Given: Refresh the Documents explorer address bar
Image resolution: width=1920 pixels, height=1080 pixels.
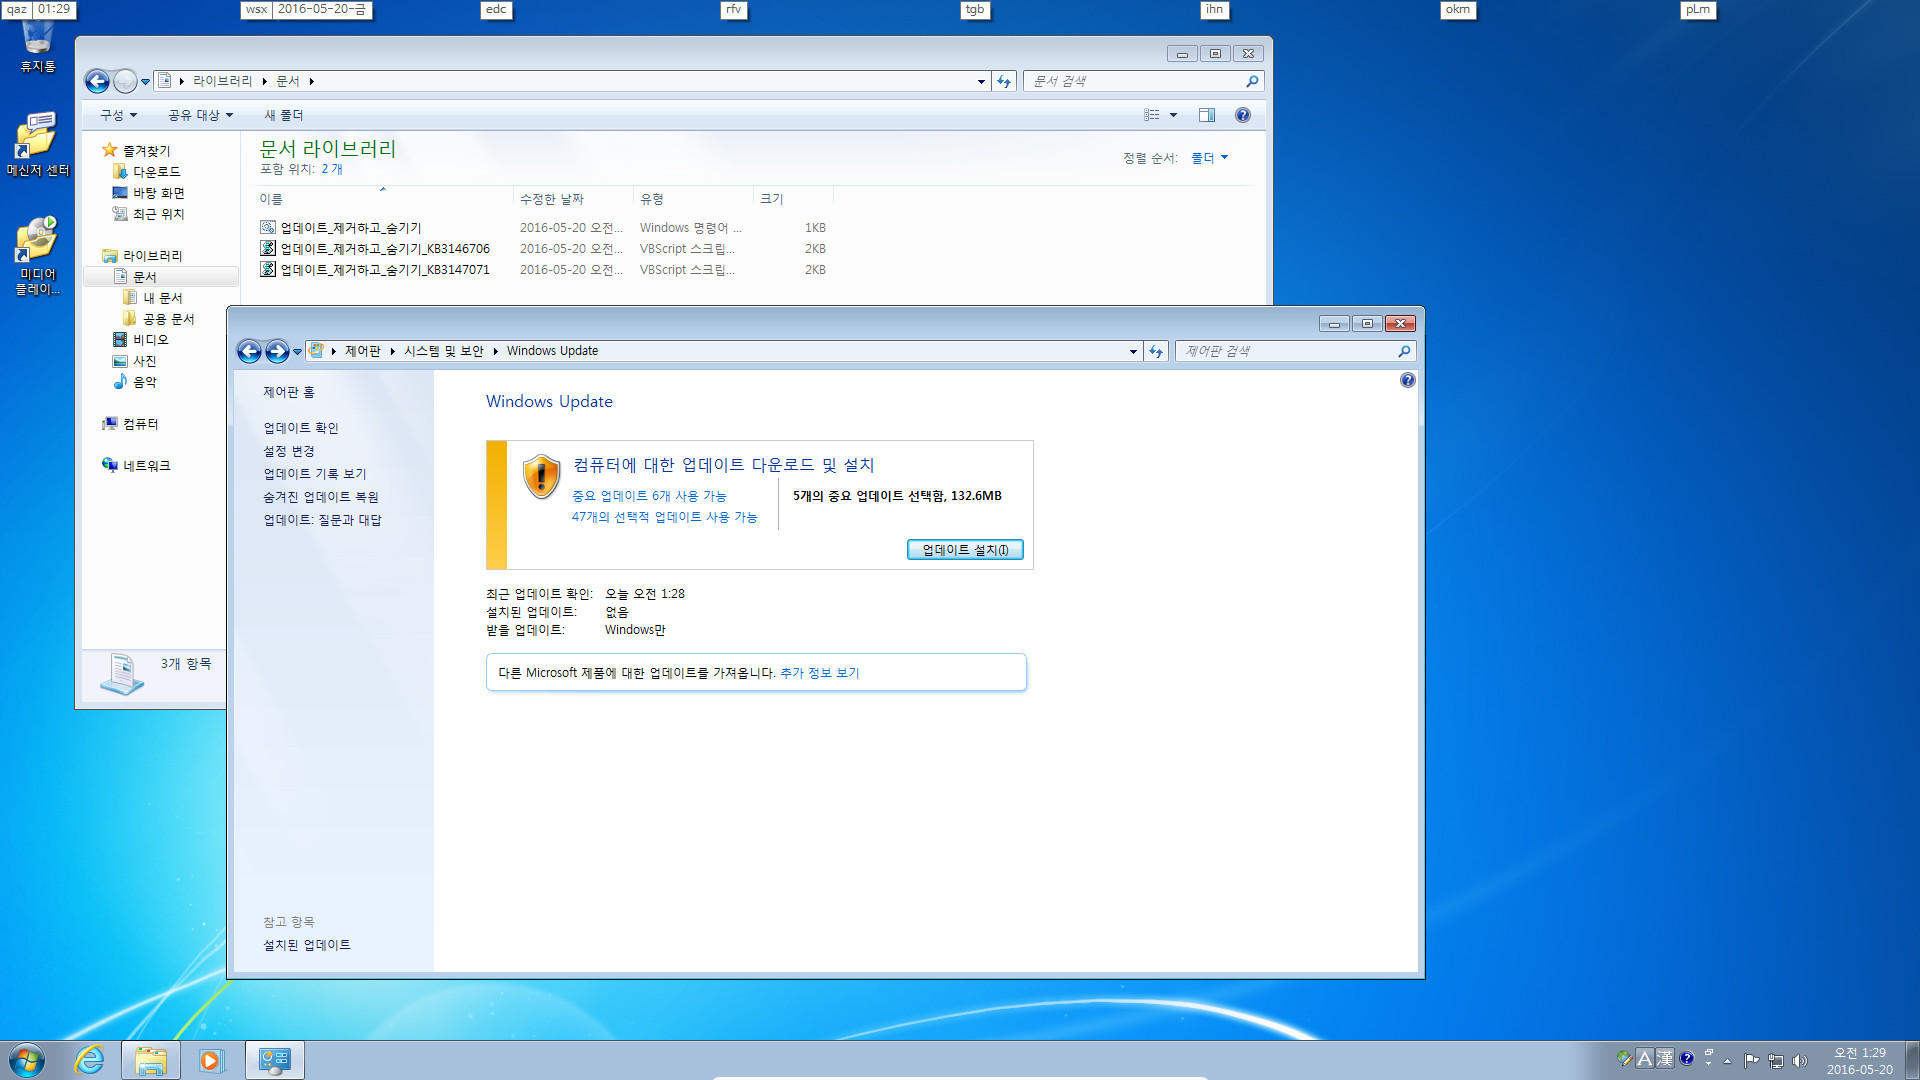Looking at the screenshot, I should pos(1004,81).
